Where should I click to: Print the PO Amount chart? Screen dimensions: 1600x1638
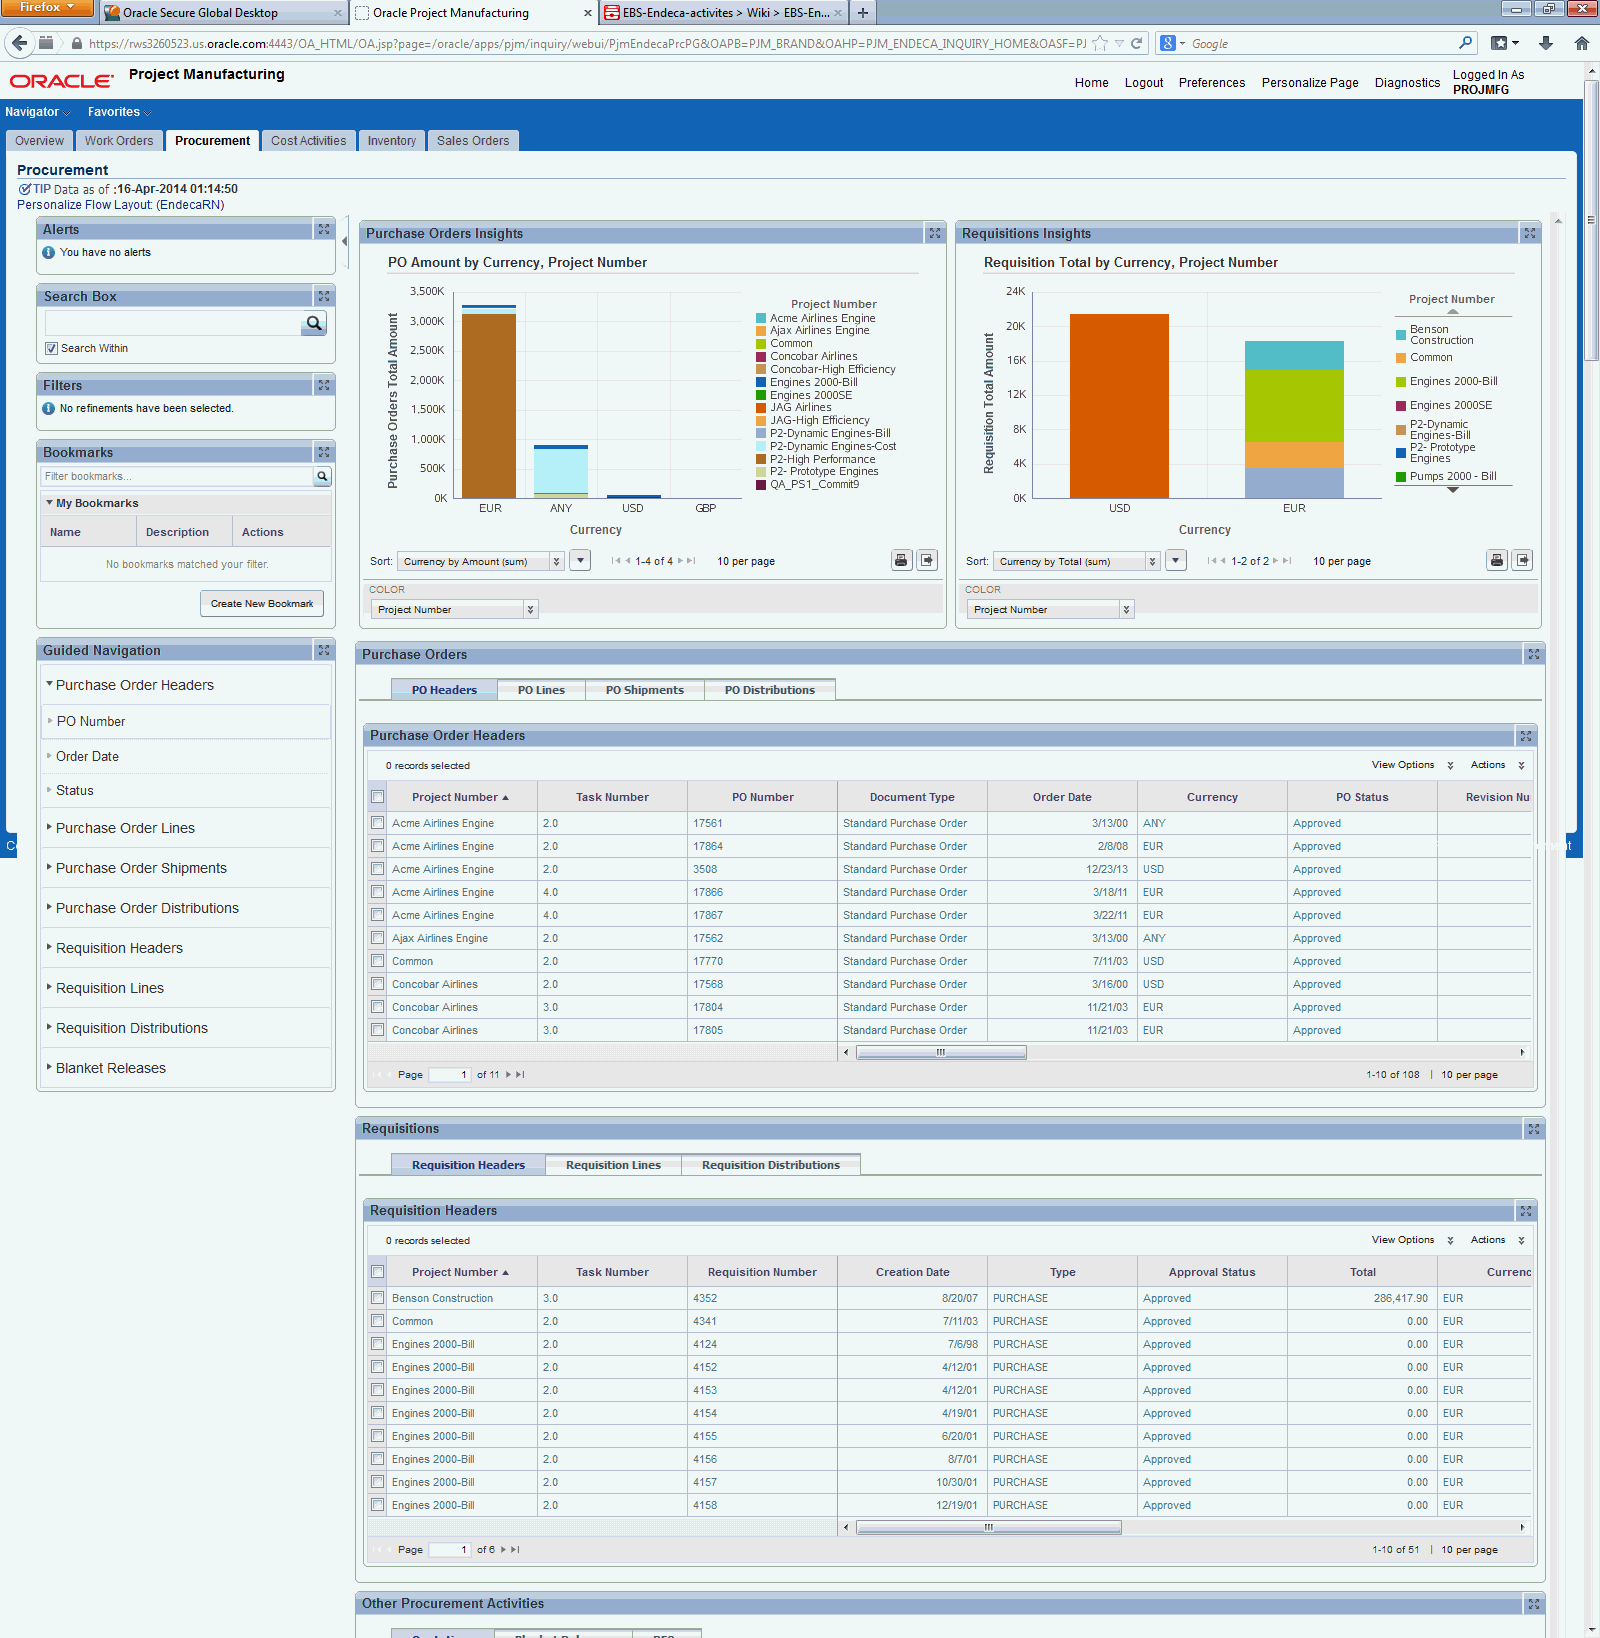pos(901,560)
